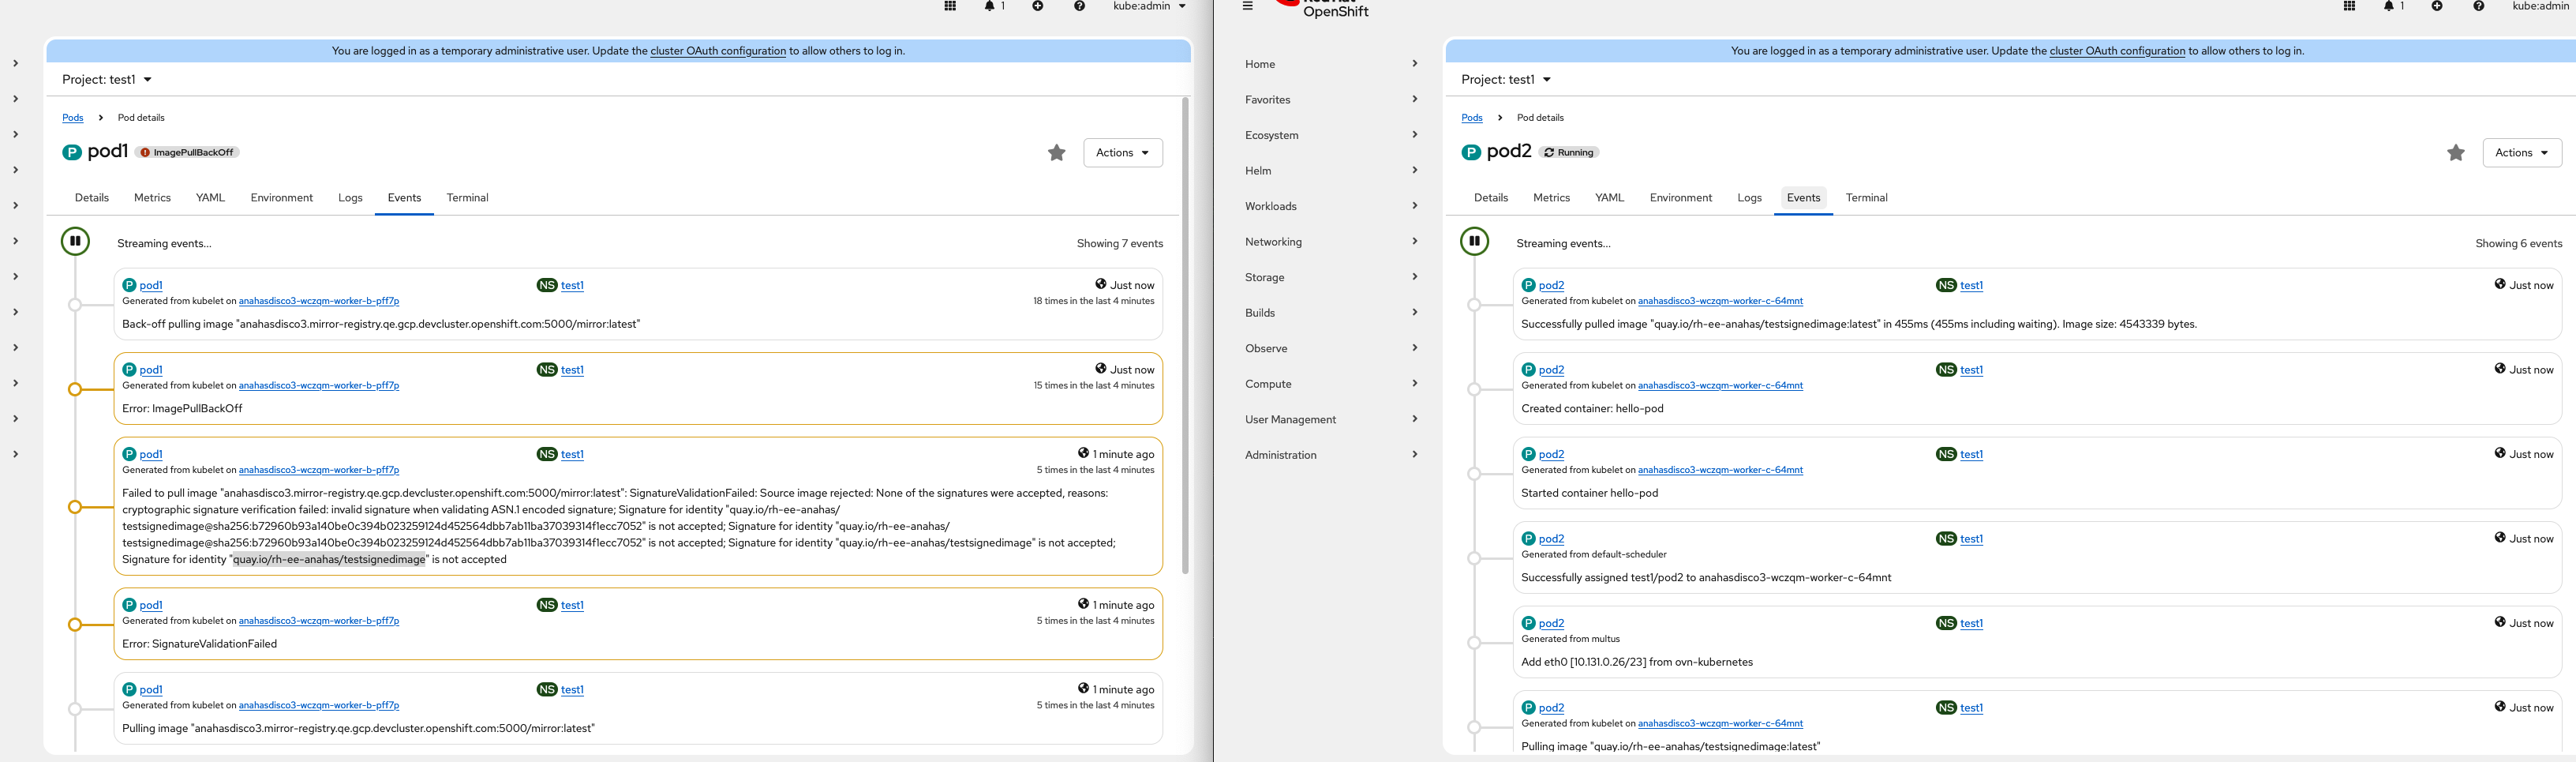Open cluster OAuth configuration link in pod1 window
Viewport: 2576px width, 762px height.
(x=718, y=51)
